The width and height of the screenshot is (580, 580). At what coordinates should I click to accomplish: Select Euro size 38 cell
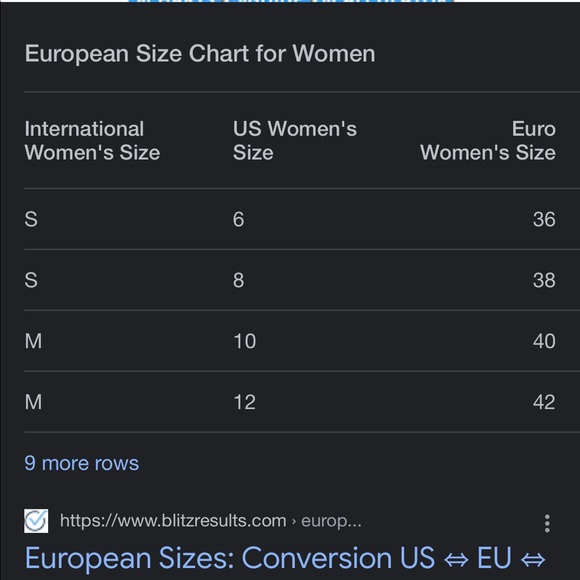click(544, 280)
